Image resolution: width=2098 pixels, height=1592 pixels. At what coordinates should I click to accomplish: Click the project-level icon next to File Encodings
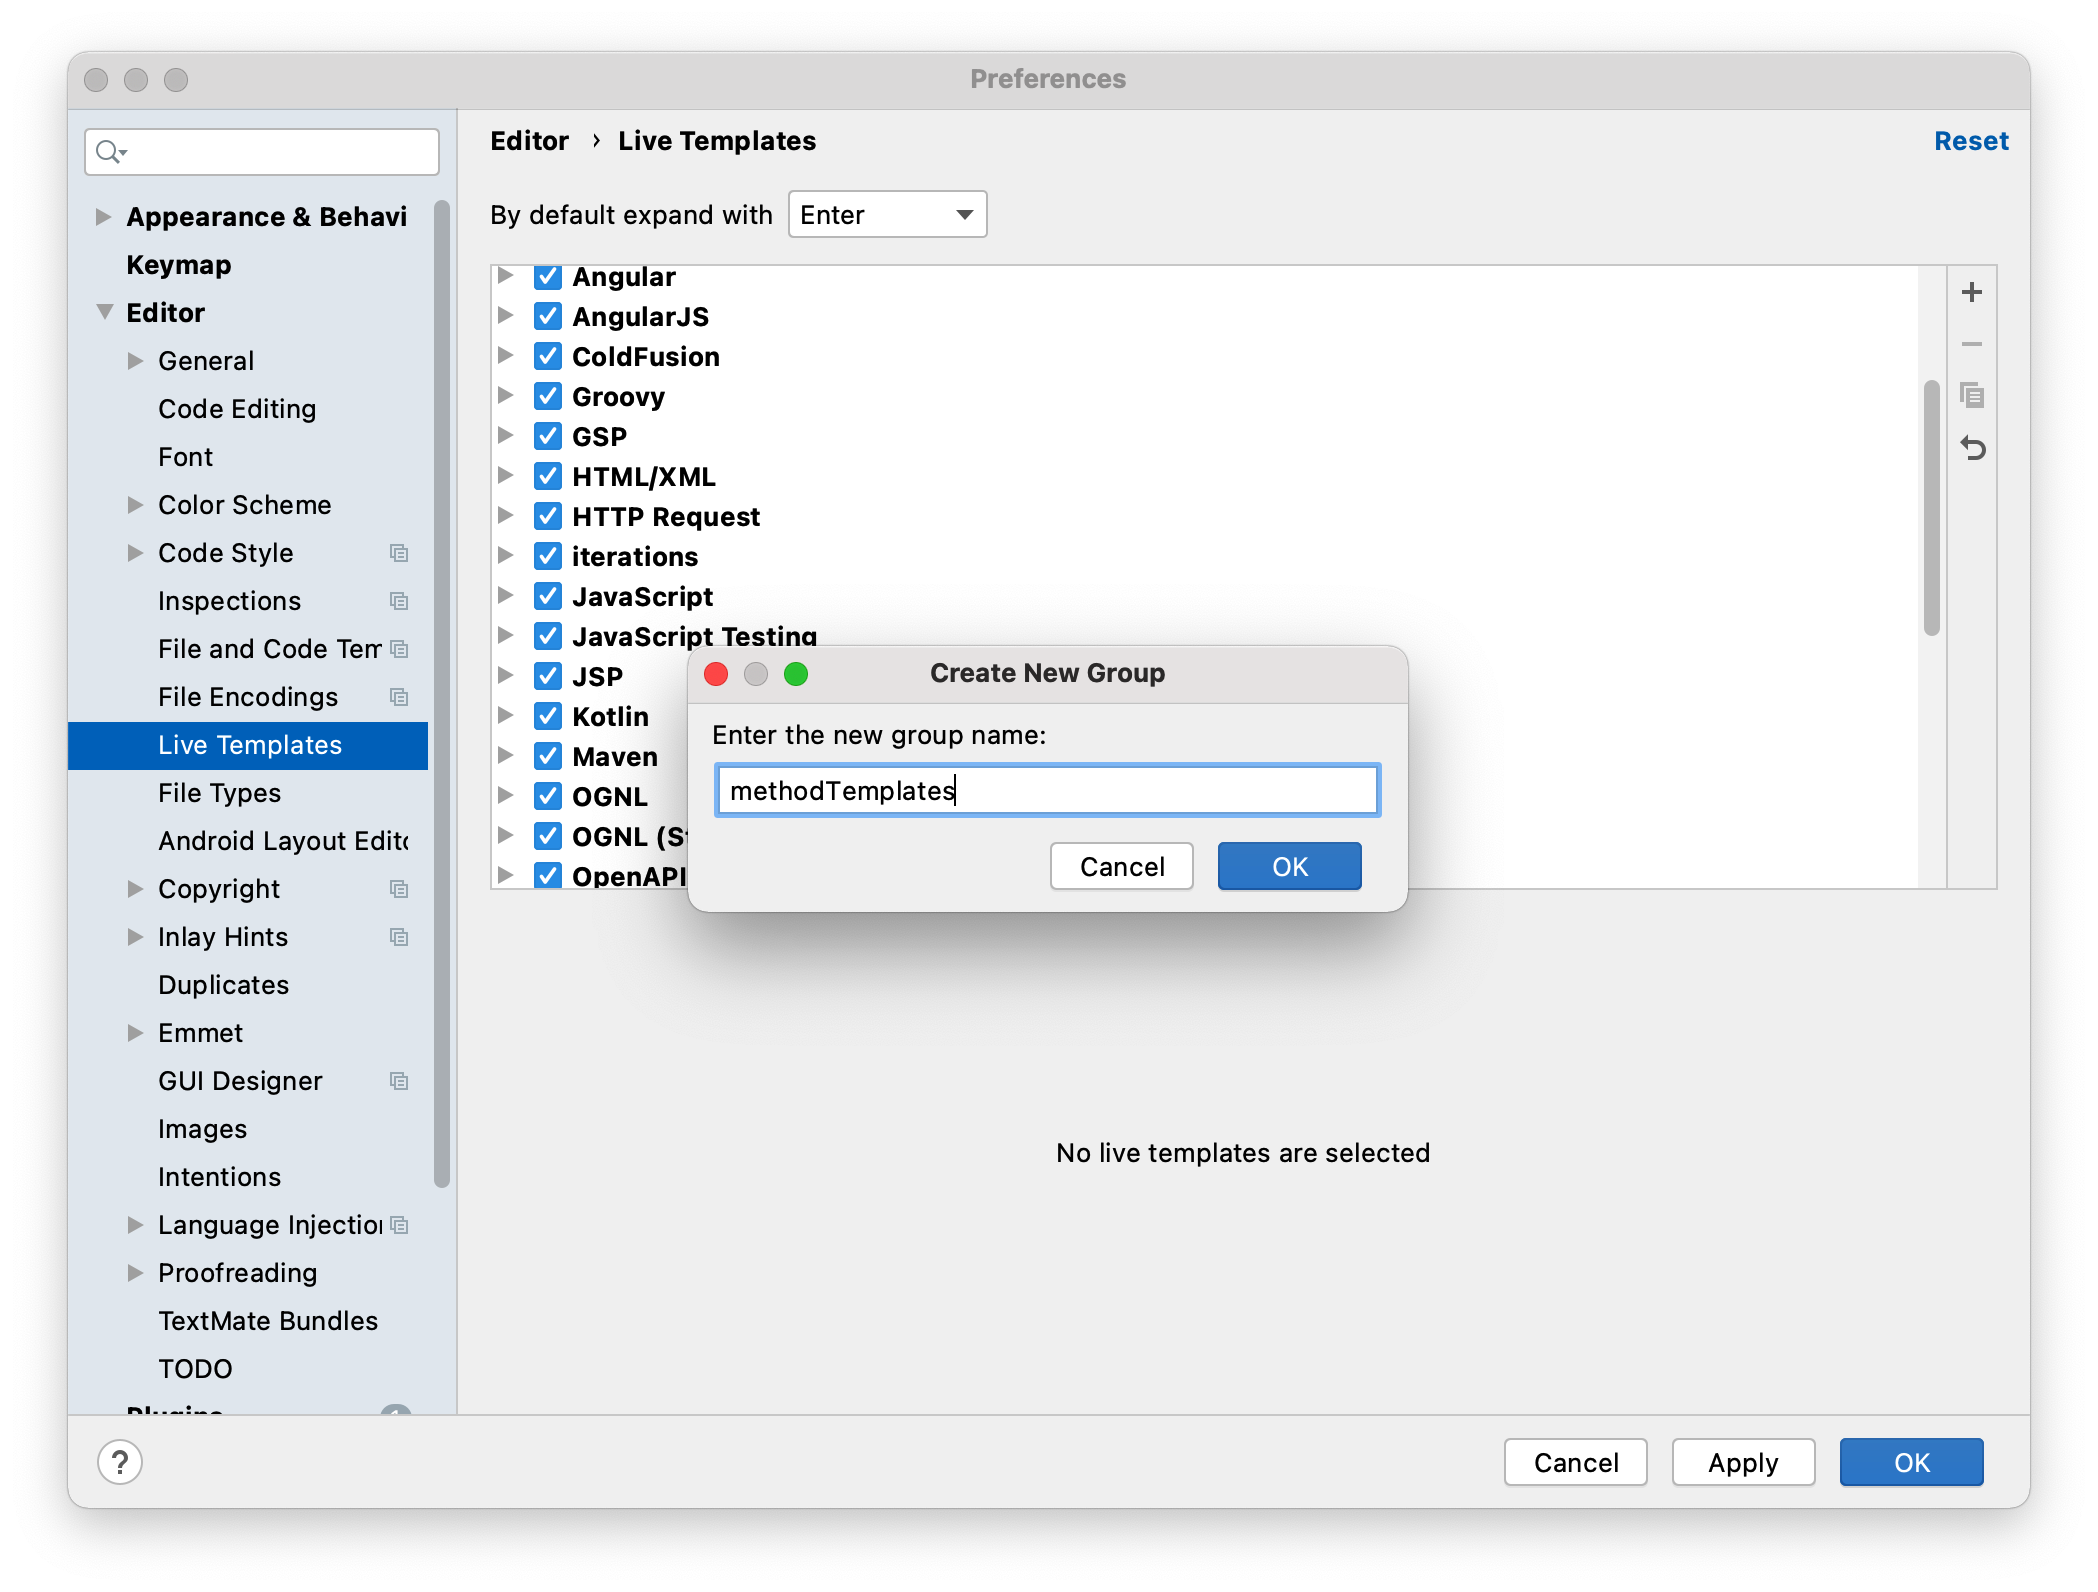(399, 697)
